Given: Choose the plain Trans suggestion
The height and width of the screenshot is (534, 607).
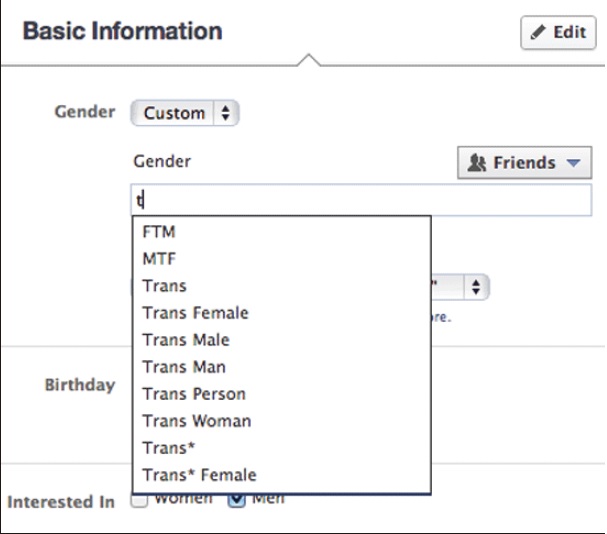Looking at the screenshot, I should click(x=164, y=286).
